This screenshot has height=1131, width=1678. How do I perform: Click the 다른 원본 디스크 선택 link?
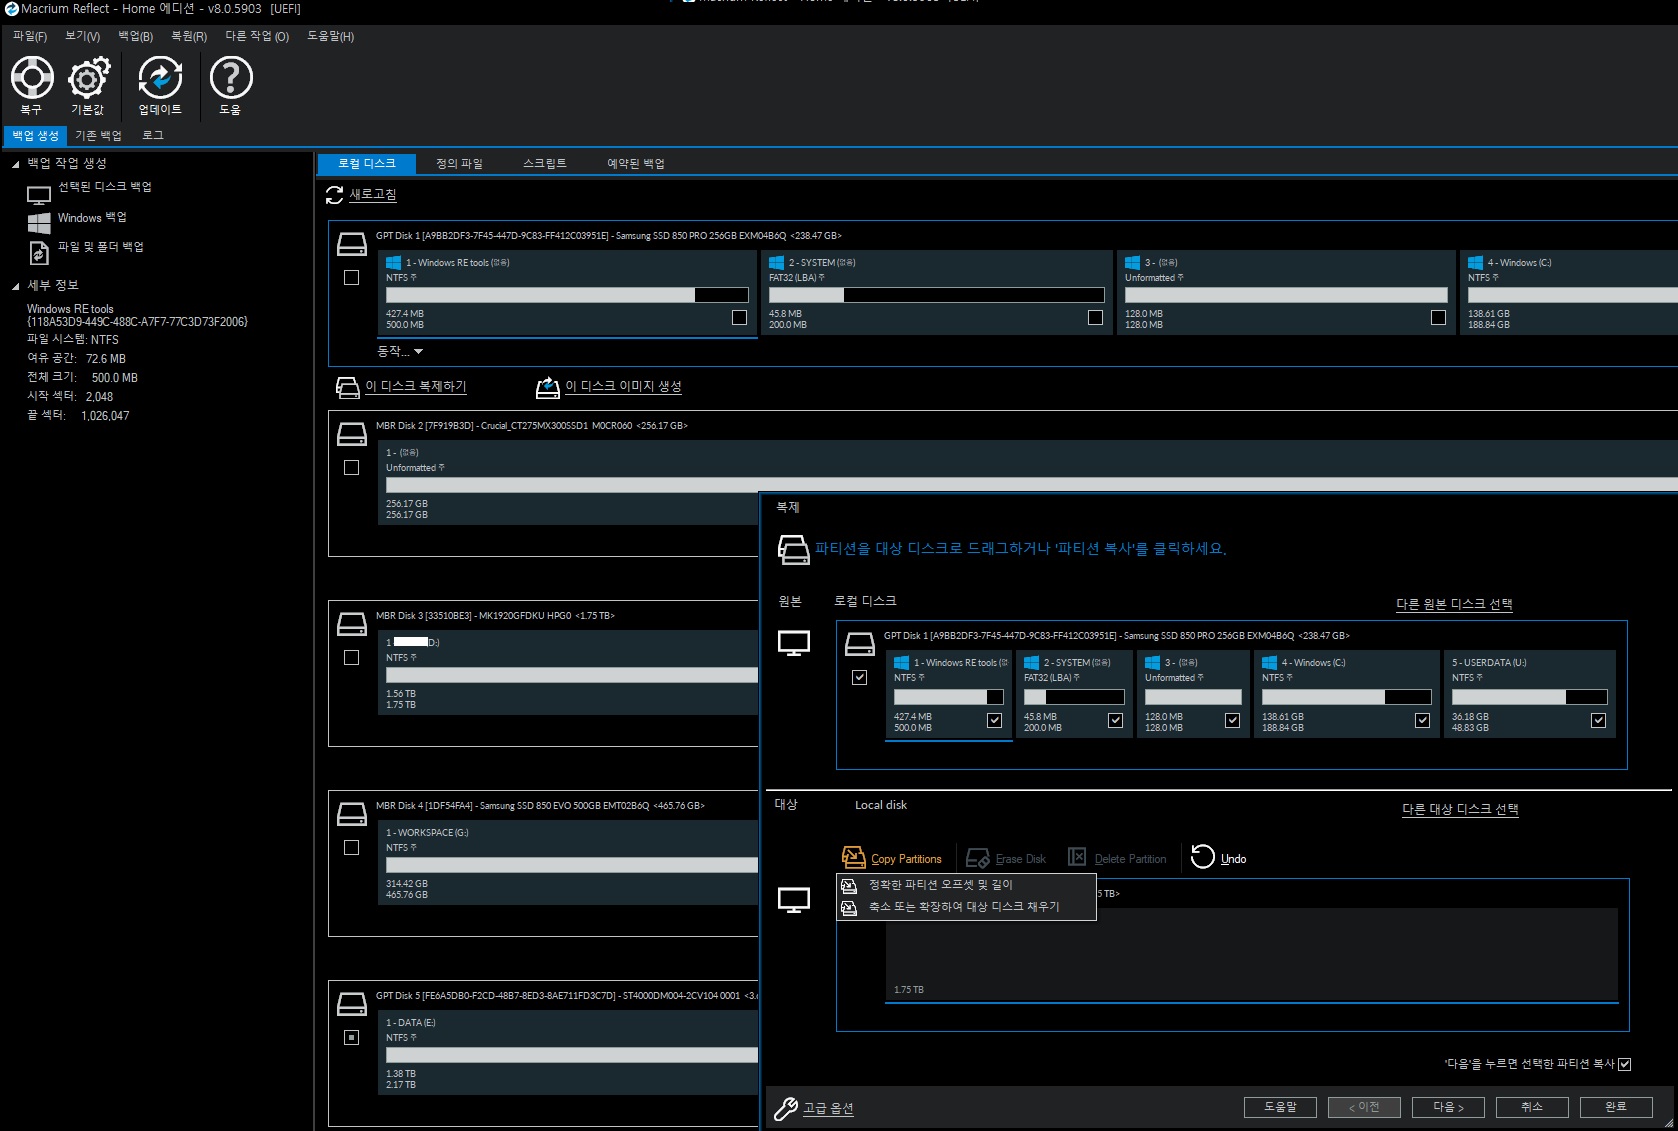coord(1454,604)
